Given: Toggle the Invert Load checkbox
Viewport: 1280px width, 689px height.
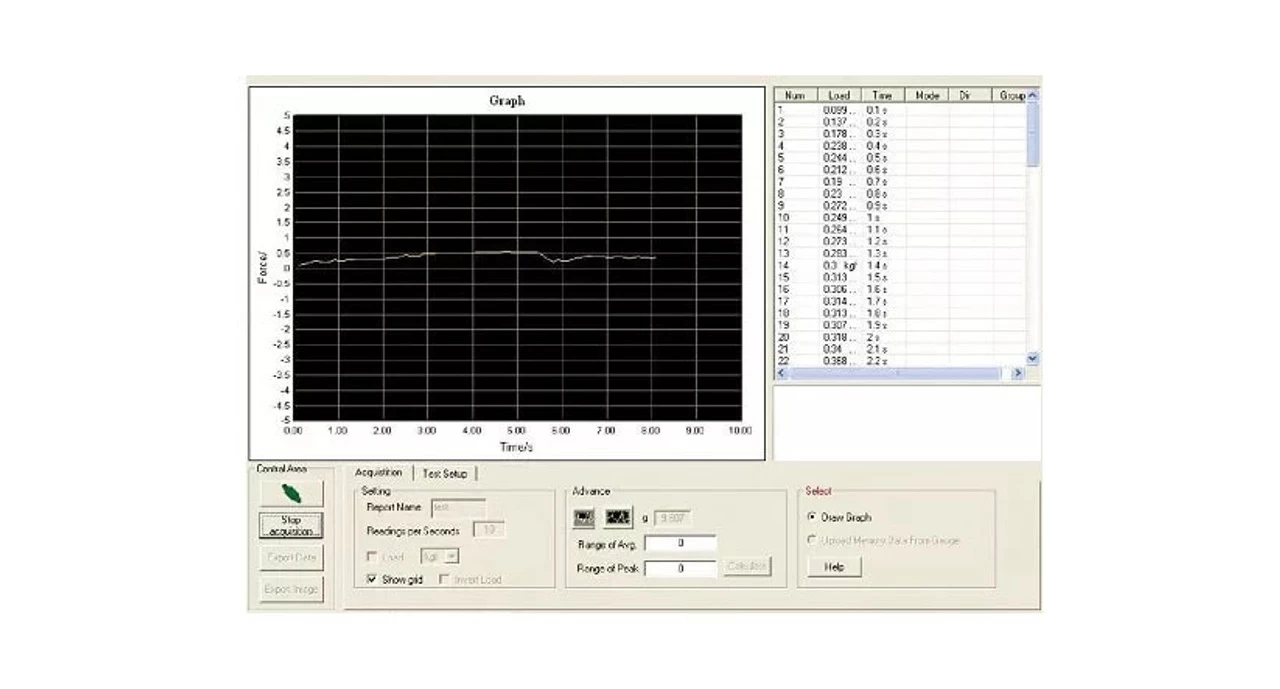Looking at the screenshot, I should [x=444, y=580].
